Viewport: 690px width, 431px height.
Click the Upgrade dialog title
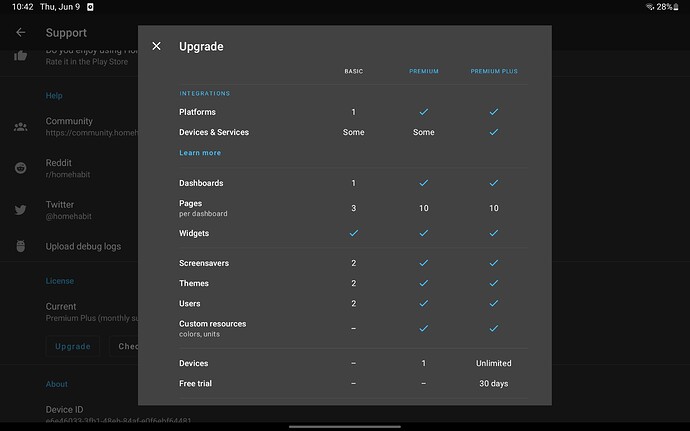pyautogui.click(x=201, y=46)
